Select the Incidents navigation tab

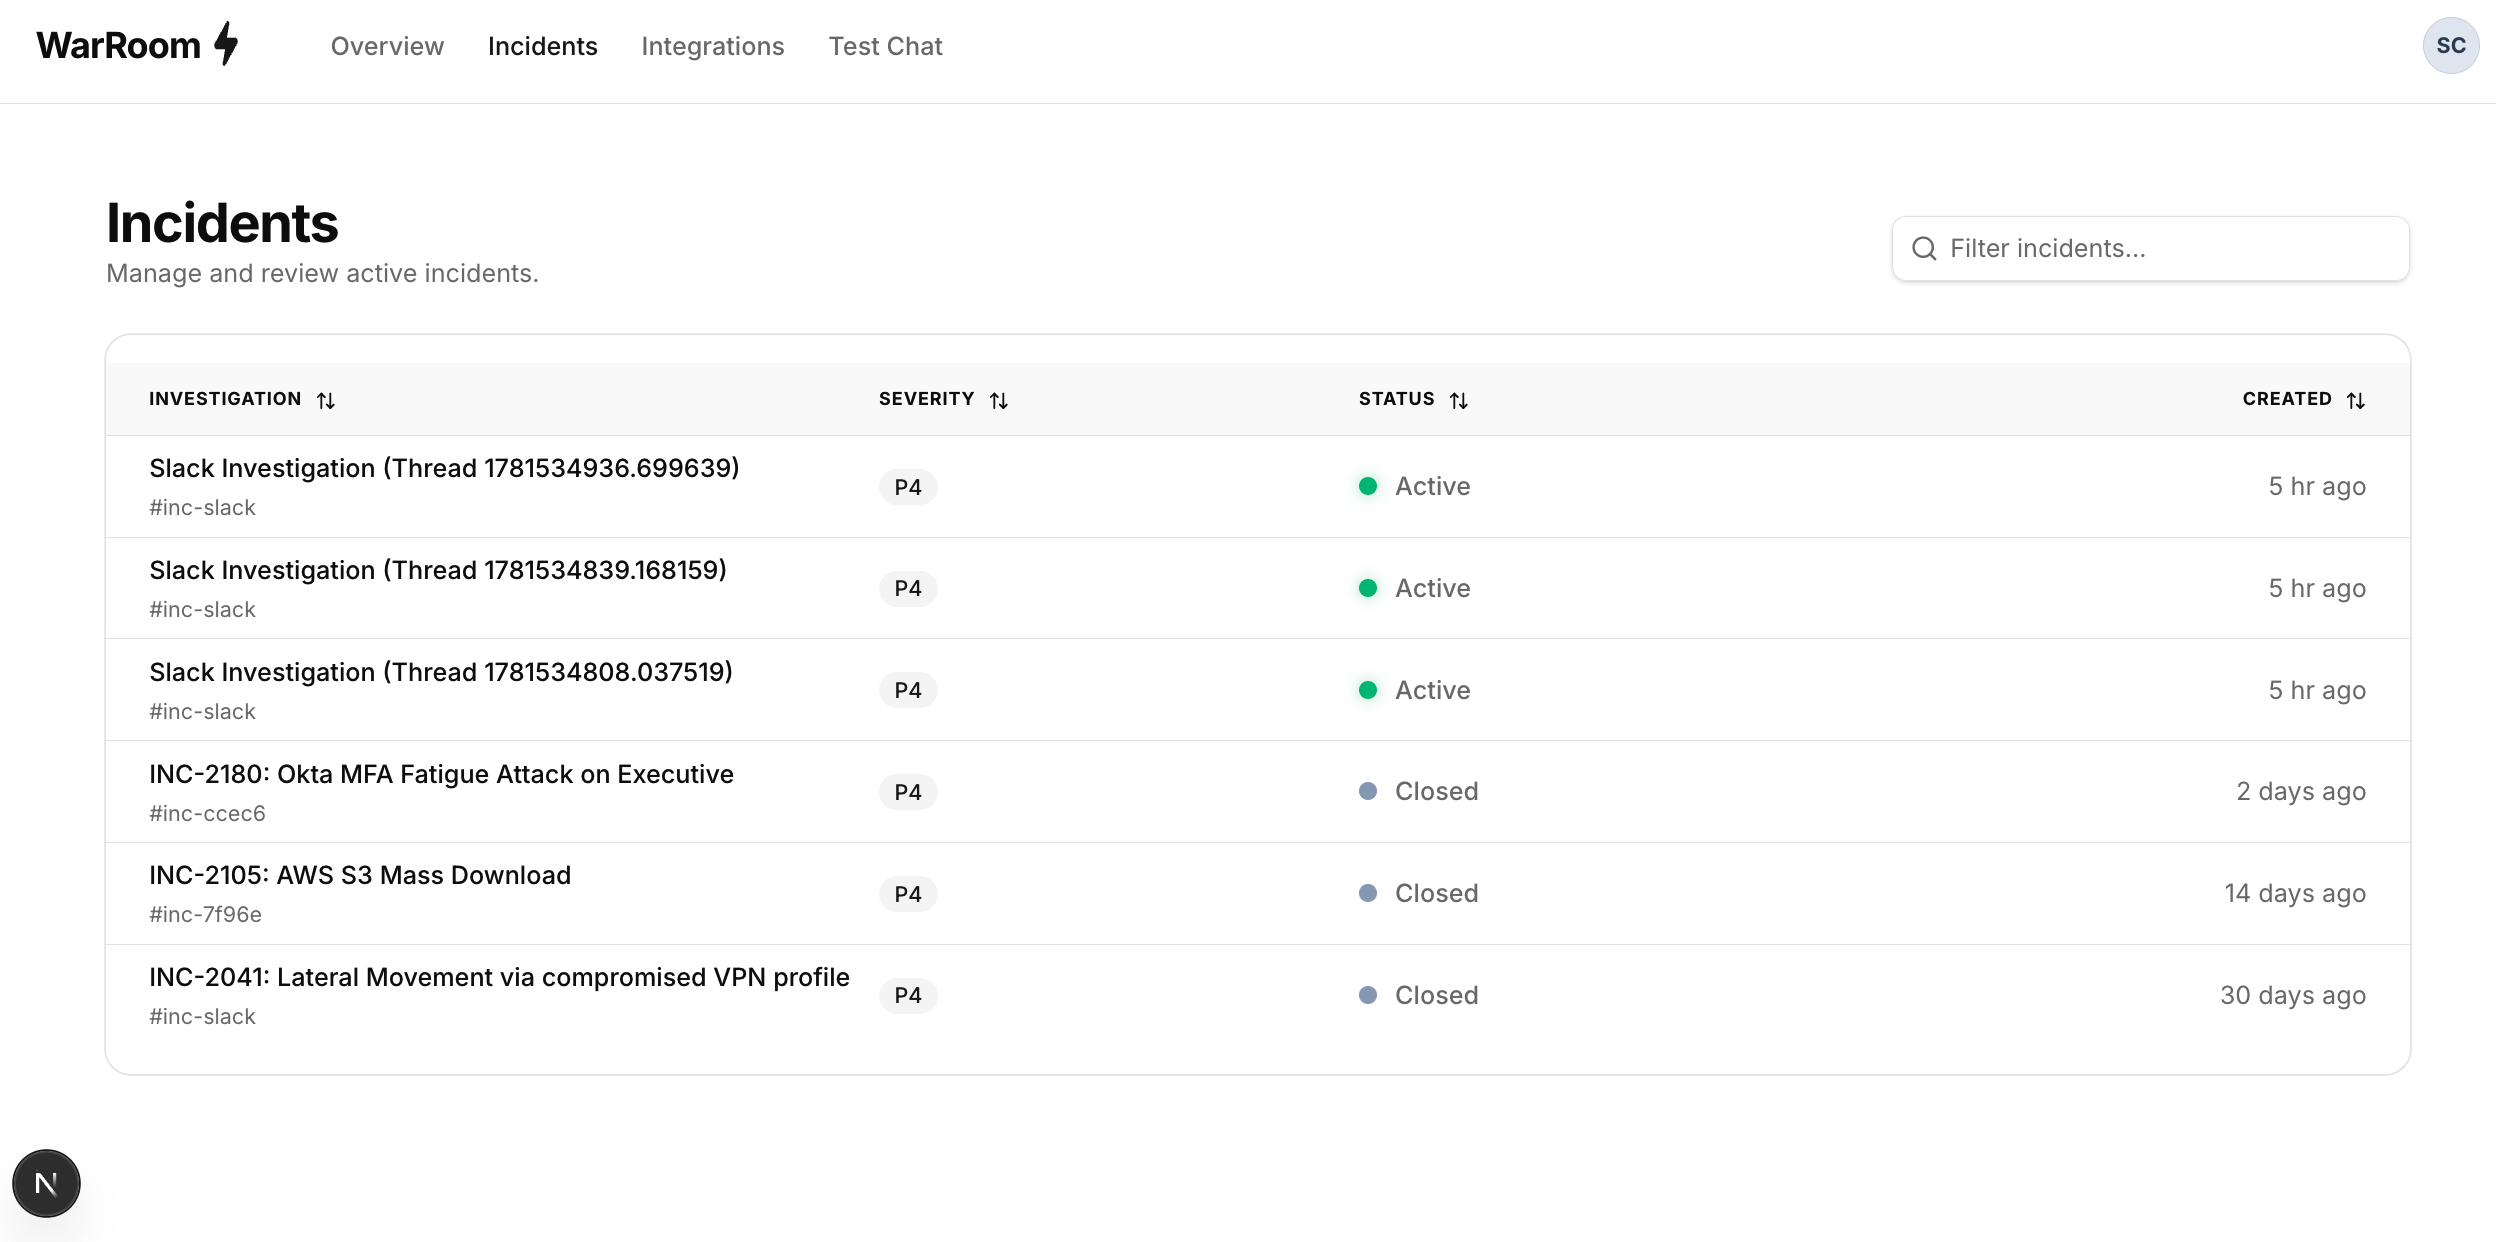coord(542,46)
